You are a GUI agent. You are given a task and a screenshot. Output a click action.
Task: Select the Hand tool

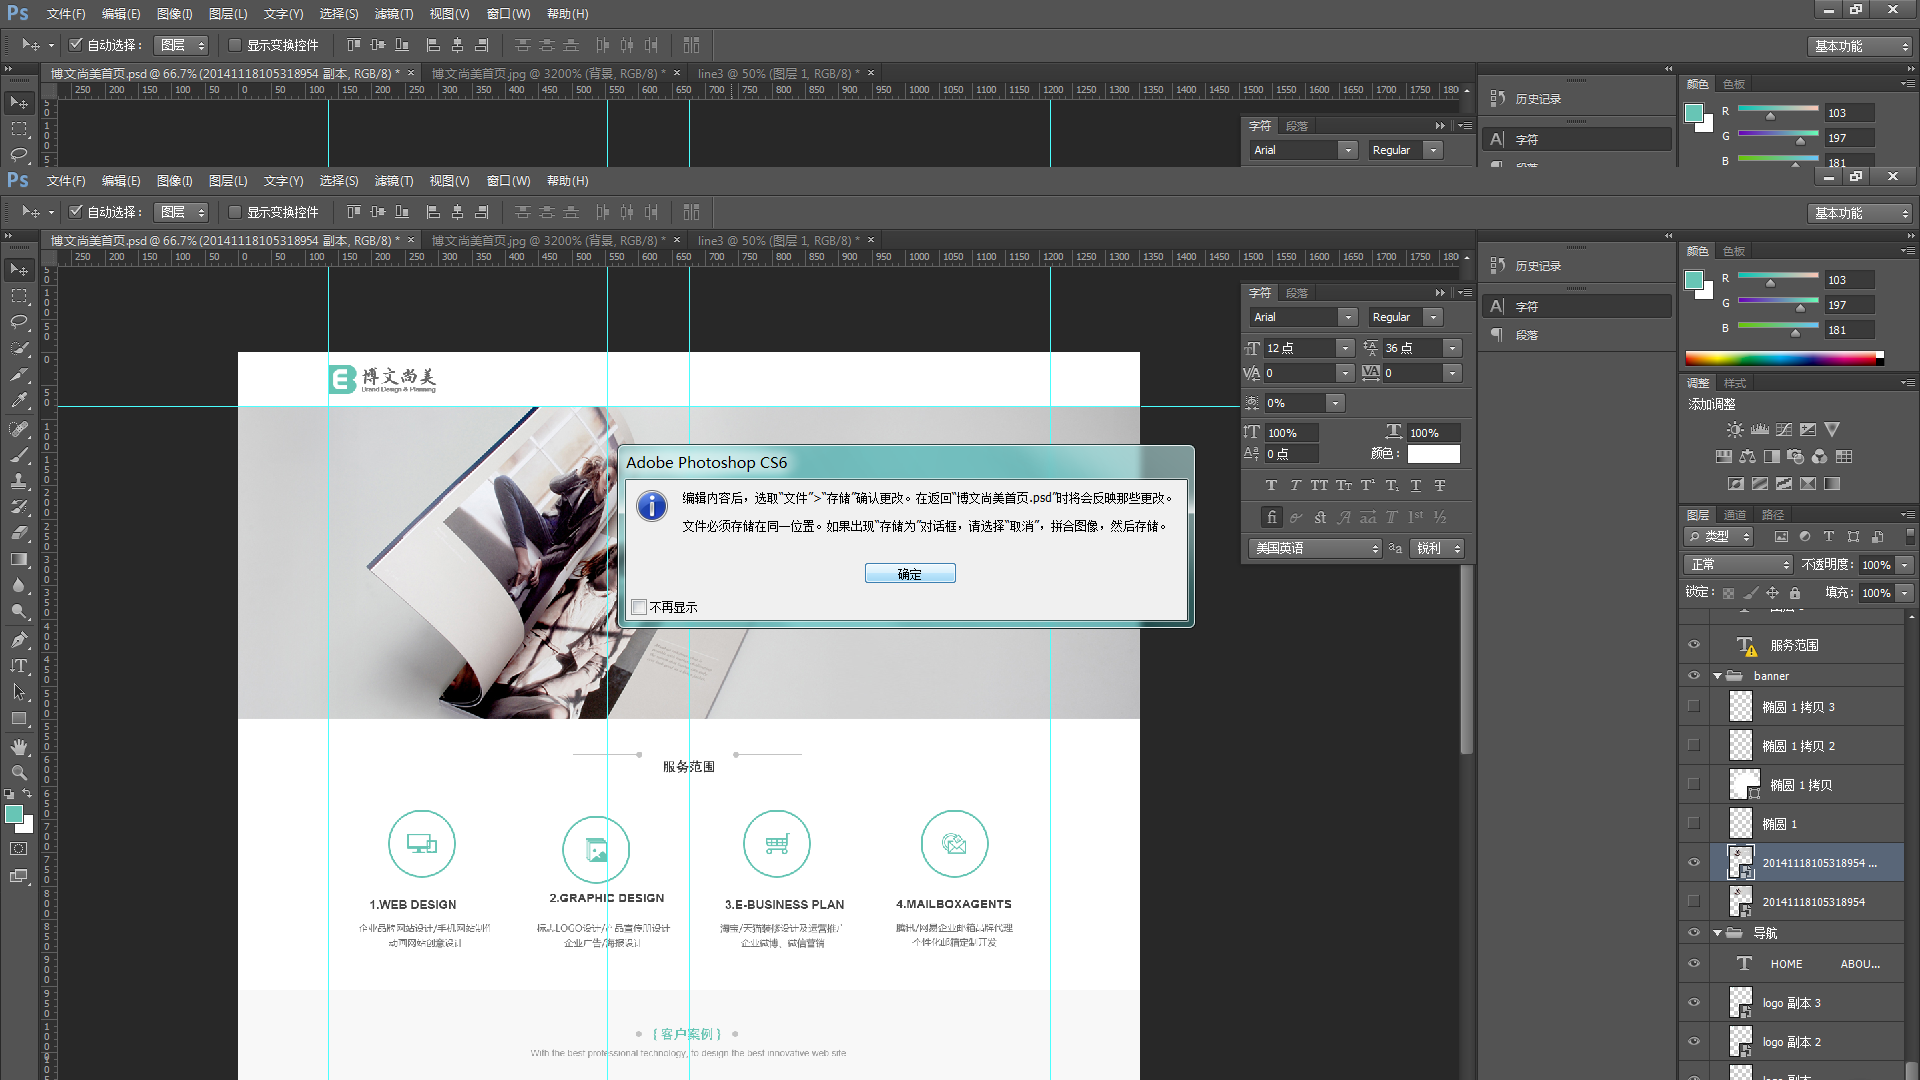(19, 747)
